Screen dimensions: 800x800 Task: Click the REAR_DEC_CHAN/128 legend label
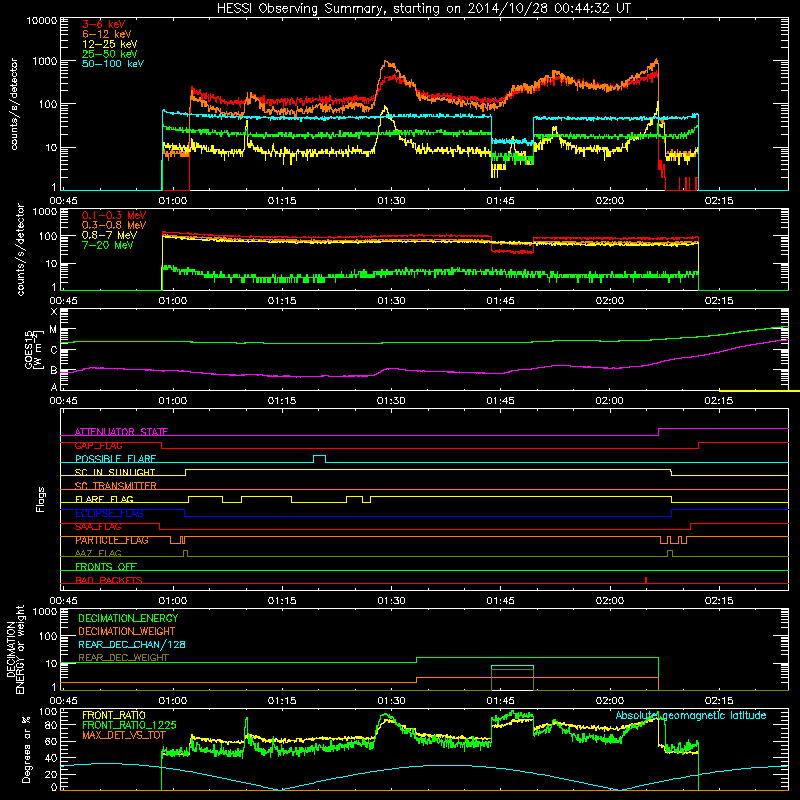coord(132,644)
